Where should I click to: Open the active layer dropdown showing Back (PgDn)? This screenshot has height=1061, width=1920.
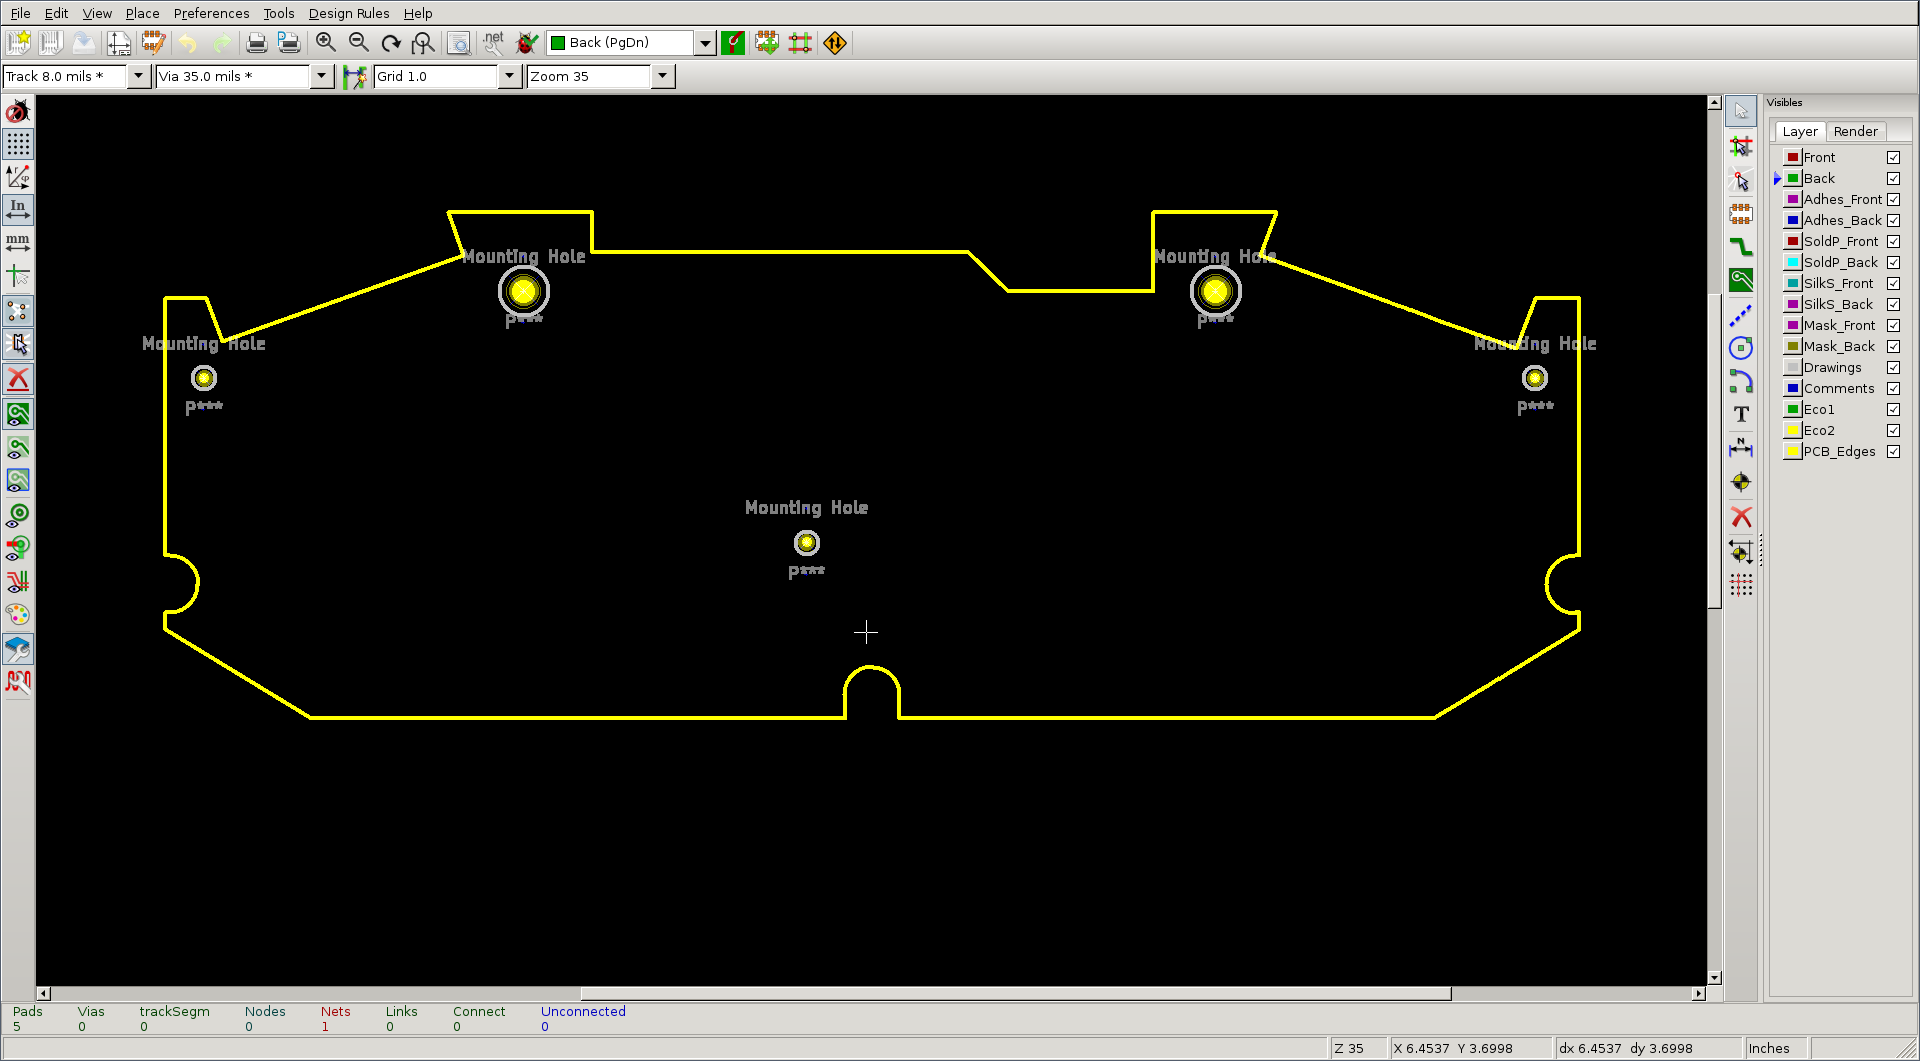click(706, 42)
